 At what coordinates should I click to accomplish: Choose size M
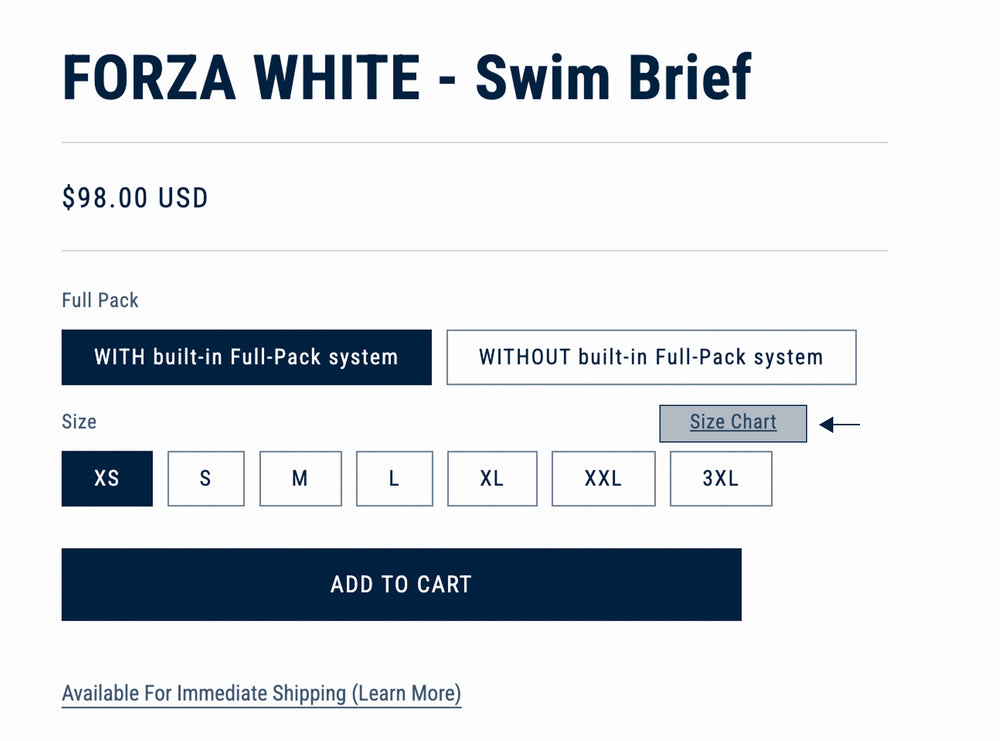(x=300, y=478)
